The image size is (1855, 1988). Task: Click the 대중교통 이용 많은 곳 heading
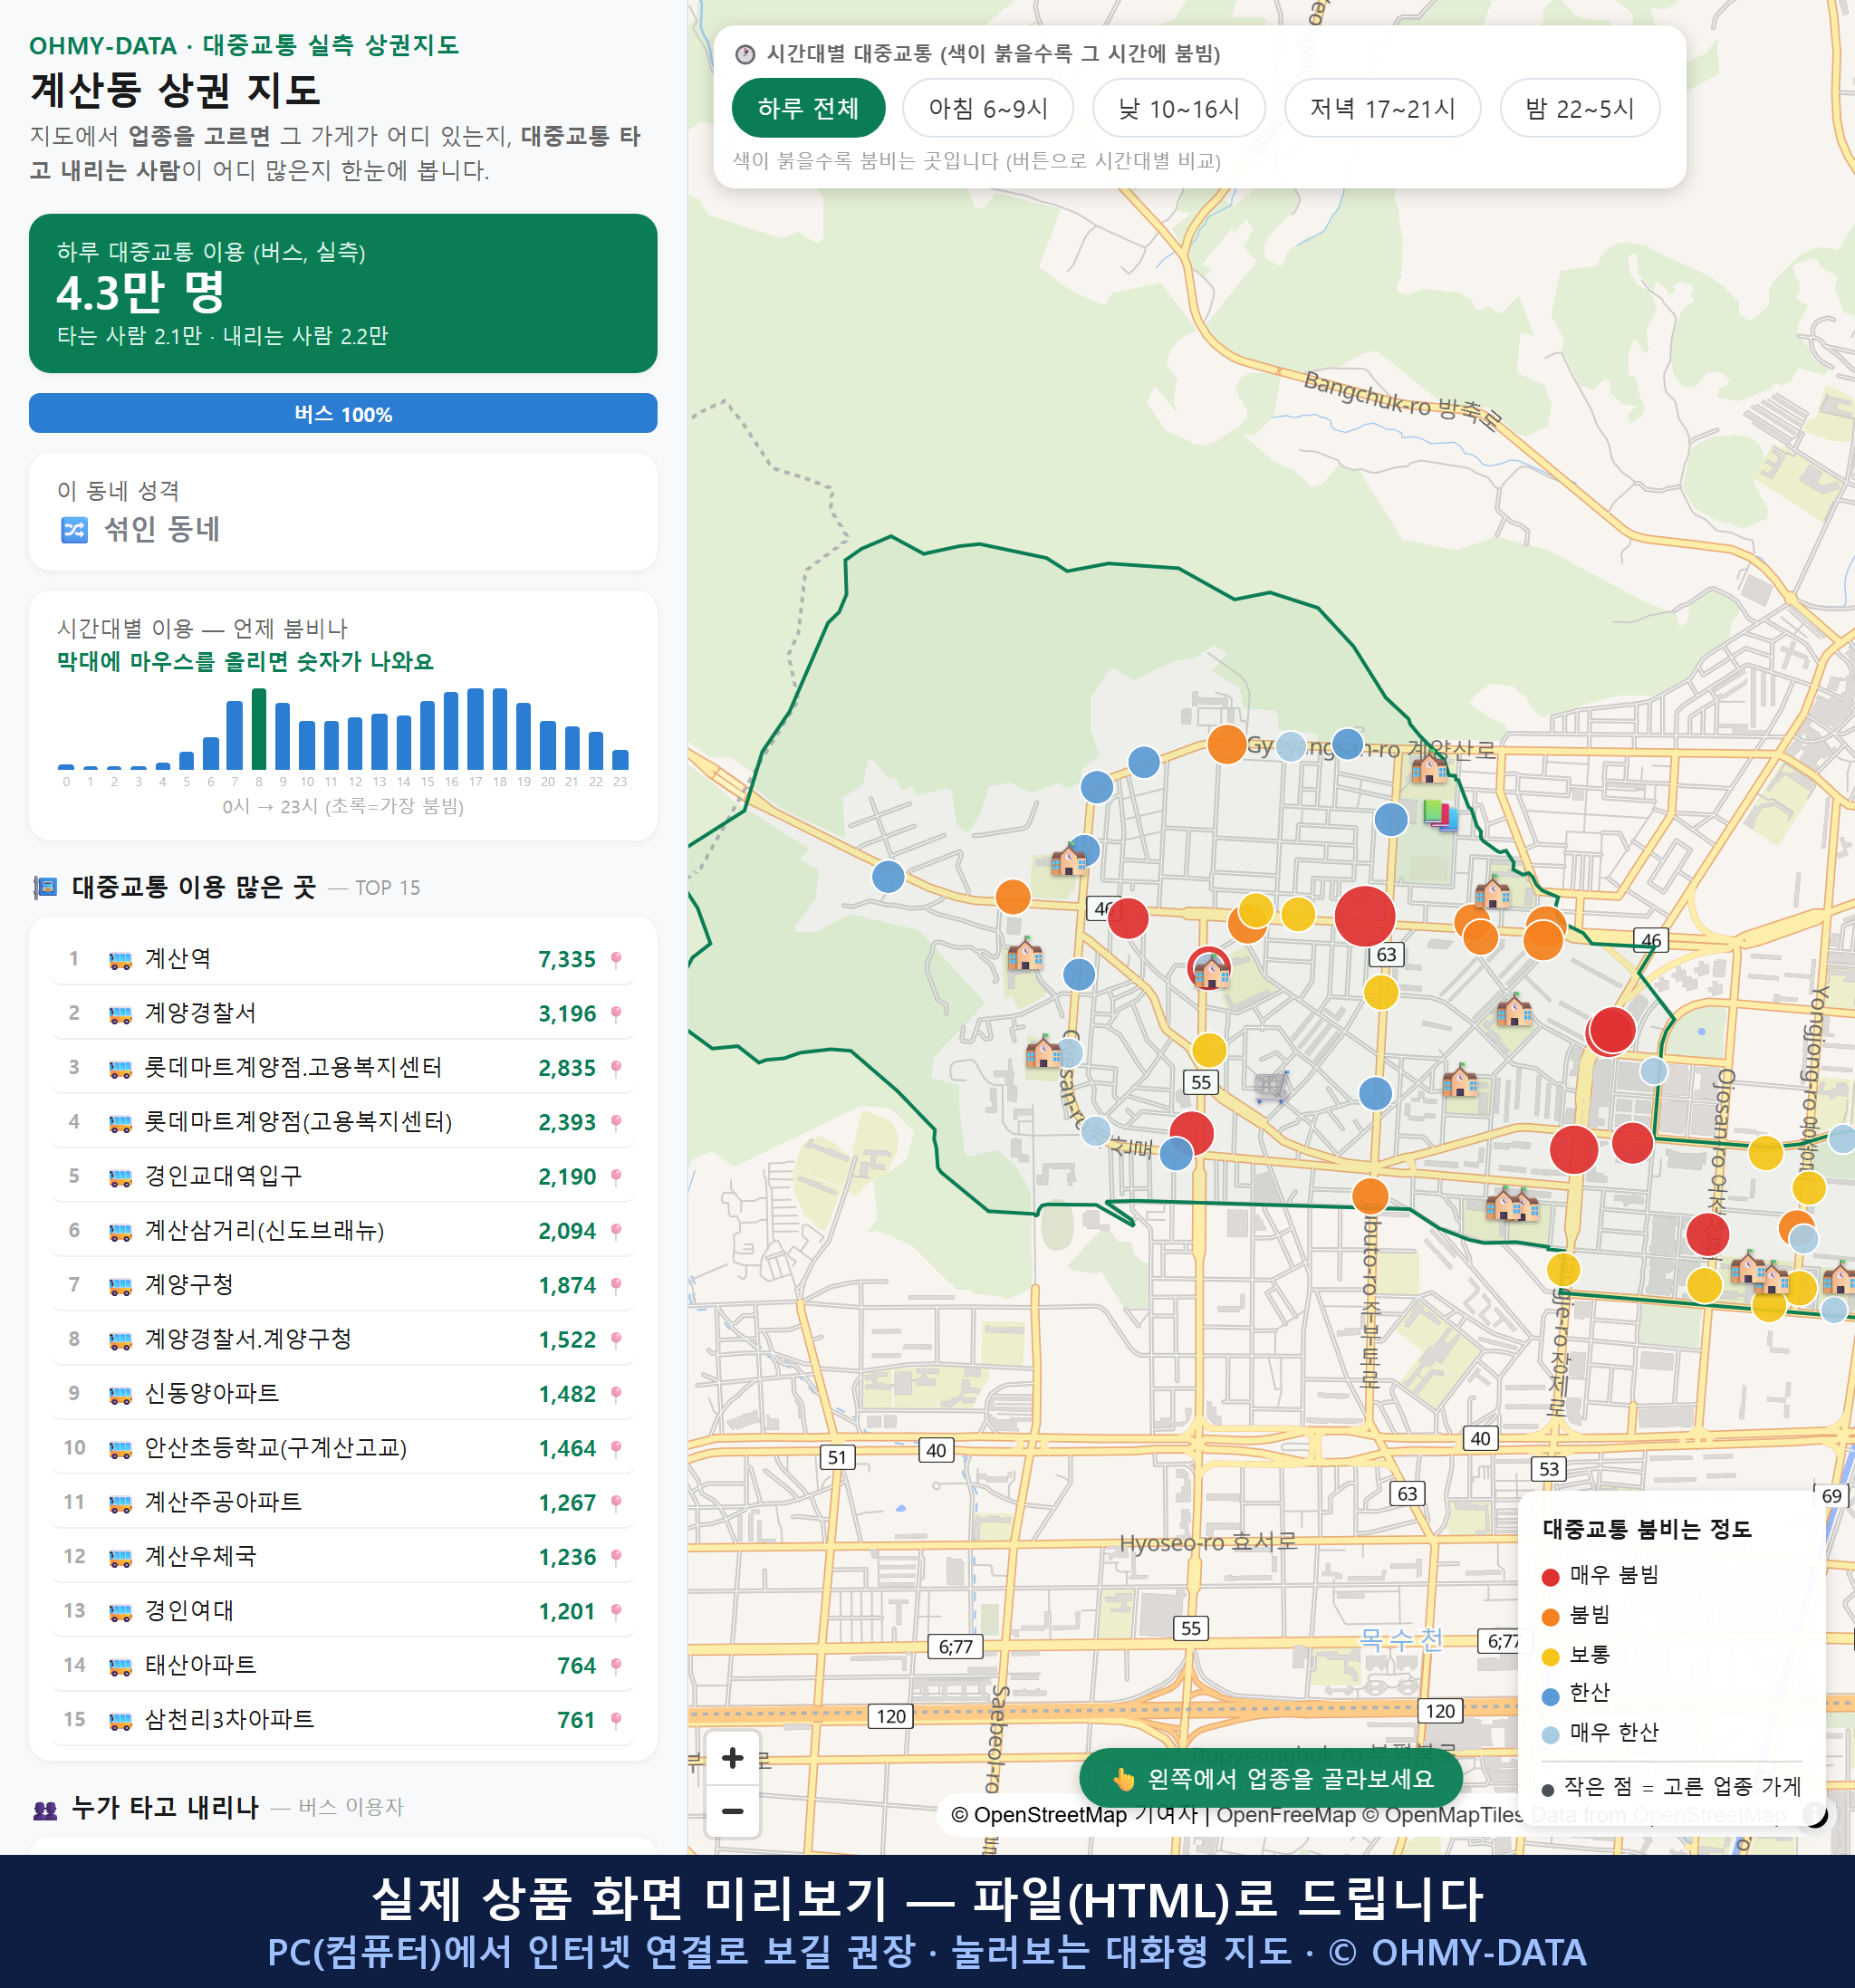coord(194,887)
